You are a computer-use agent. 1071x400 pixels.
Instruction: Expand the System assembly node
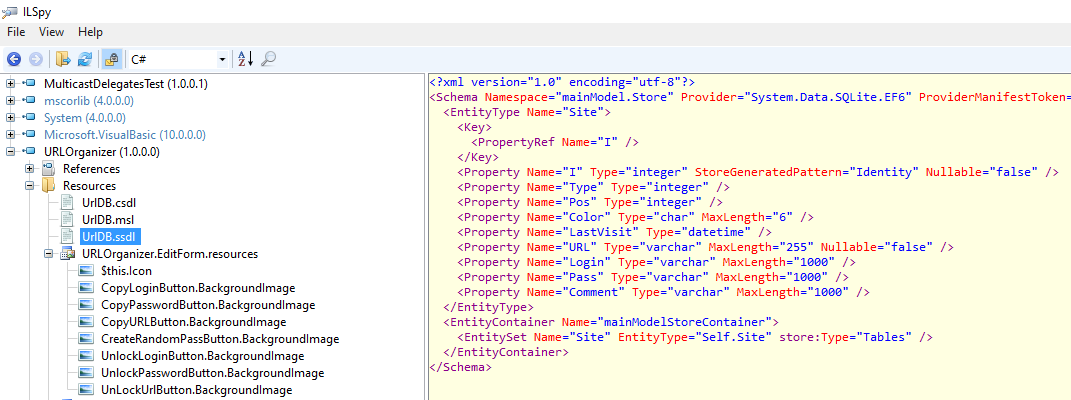[10, 118]
